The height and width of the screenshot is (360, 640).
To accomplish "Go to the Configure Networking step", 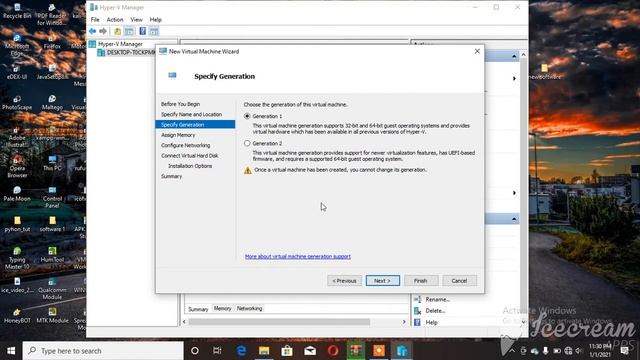I will 186,145.
